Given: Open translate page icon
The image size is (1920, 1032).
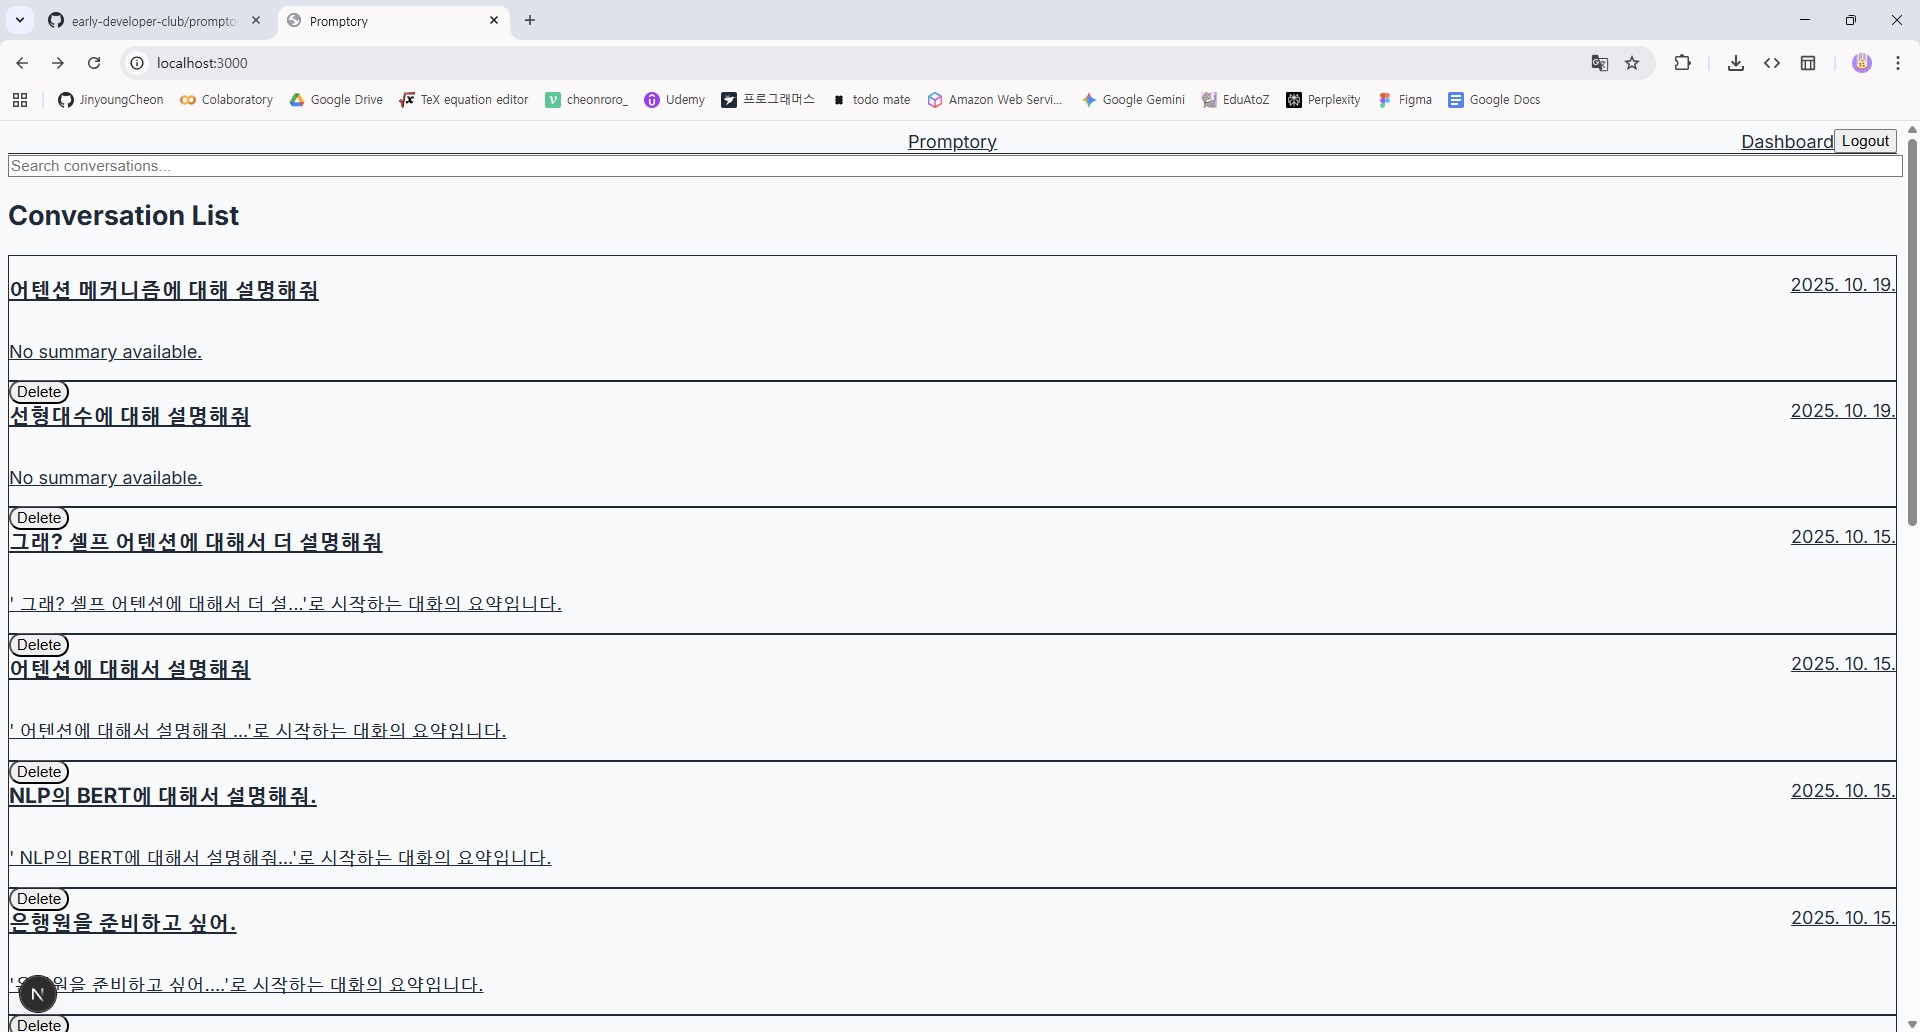Looking at the screenshot, I should point(1600,63).
